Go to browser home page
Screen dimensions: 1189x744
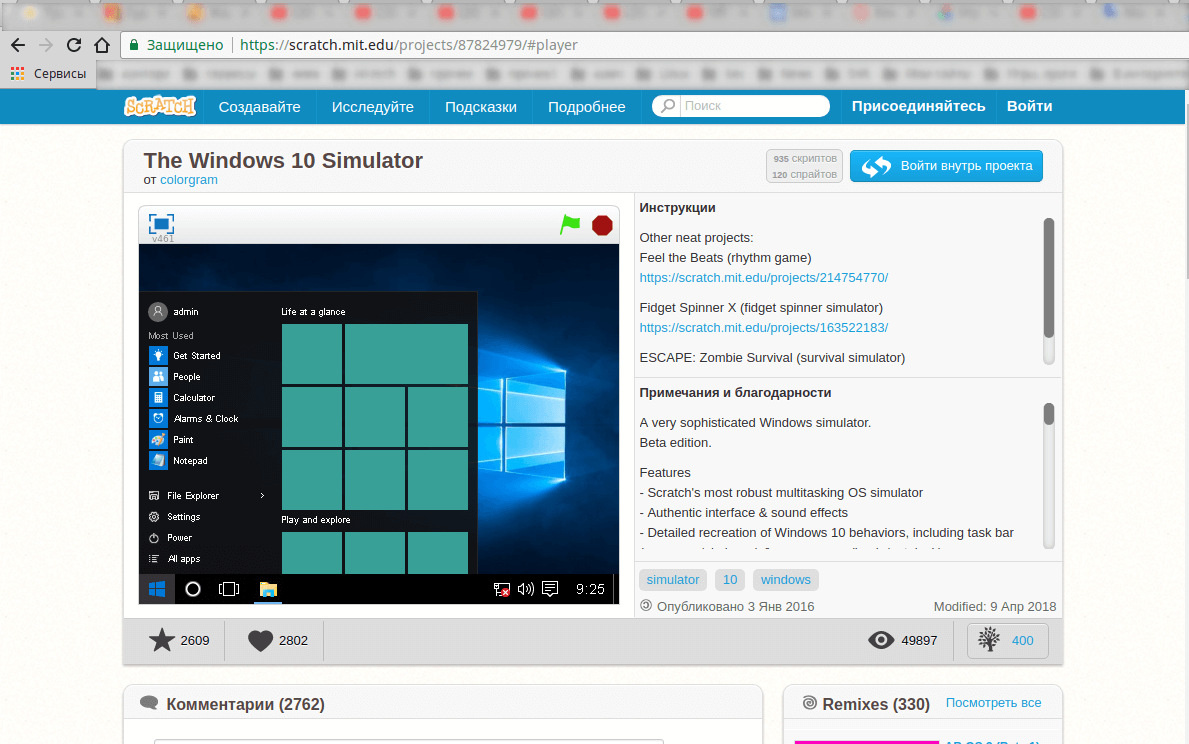[x=102, y=46]
